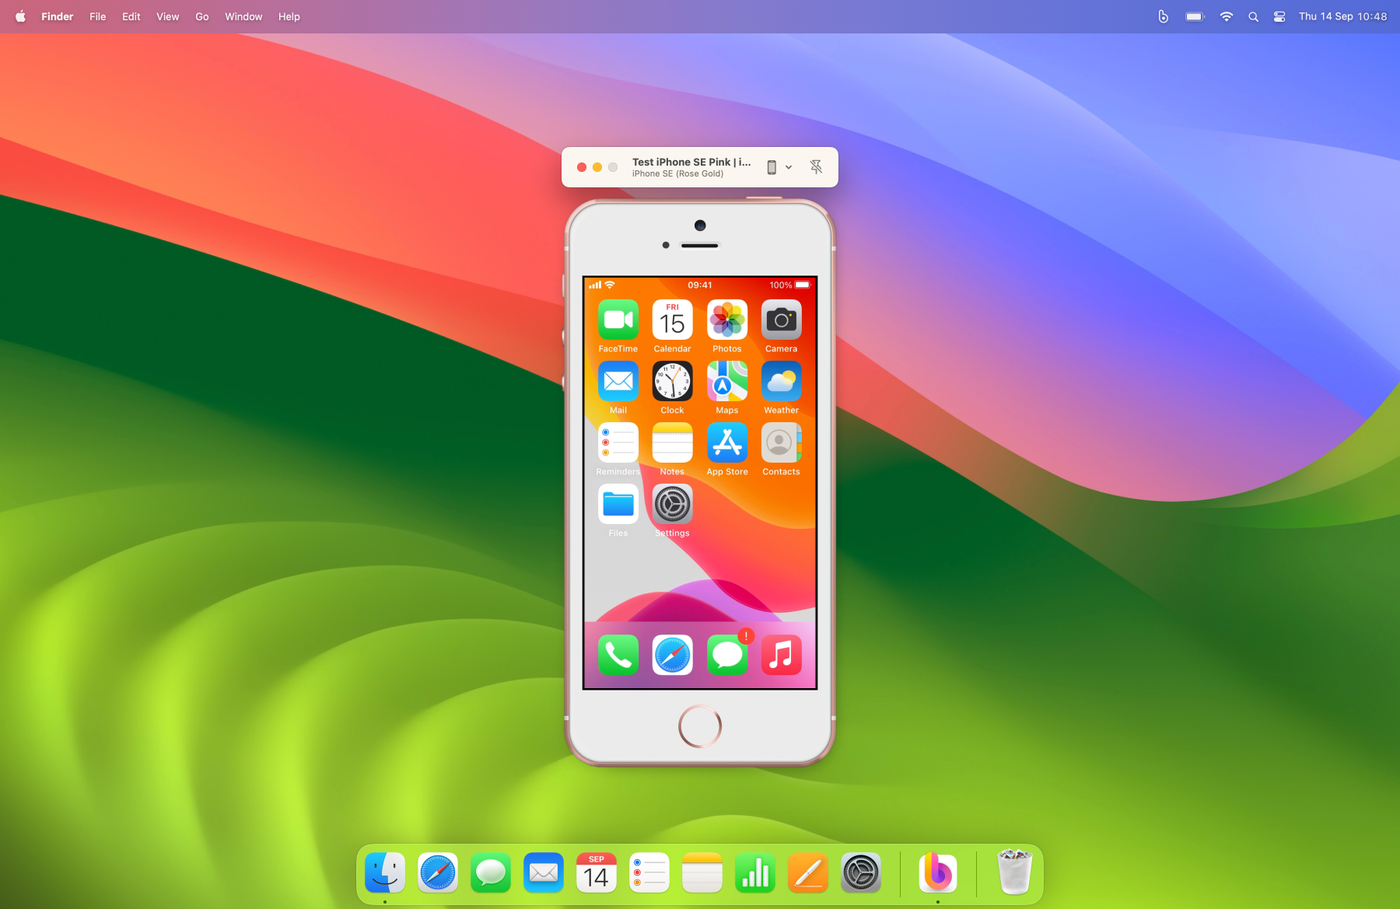Open Notes from the macOS Dock
Image resolution: width=1400 pixels, height=909 pixels.
[x=702, y=873]
